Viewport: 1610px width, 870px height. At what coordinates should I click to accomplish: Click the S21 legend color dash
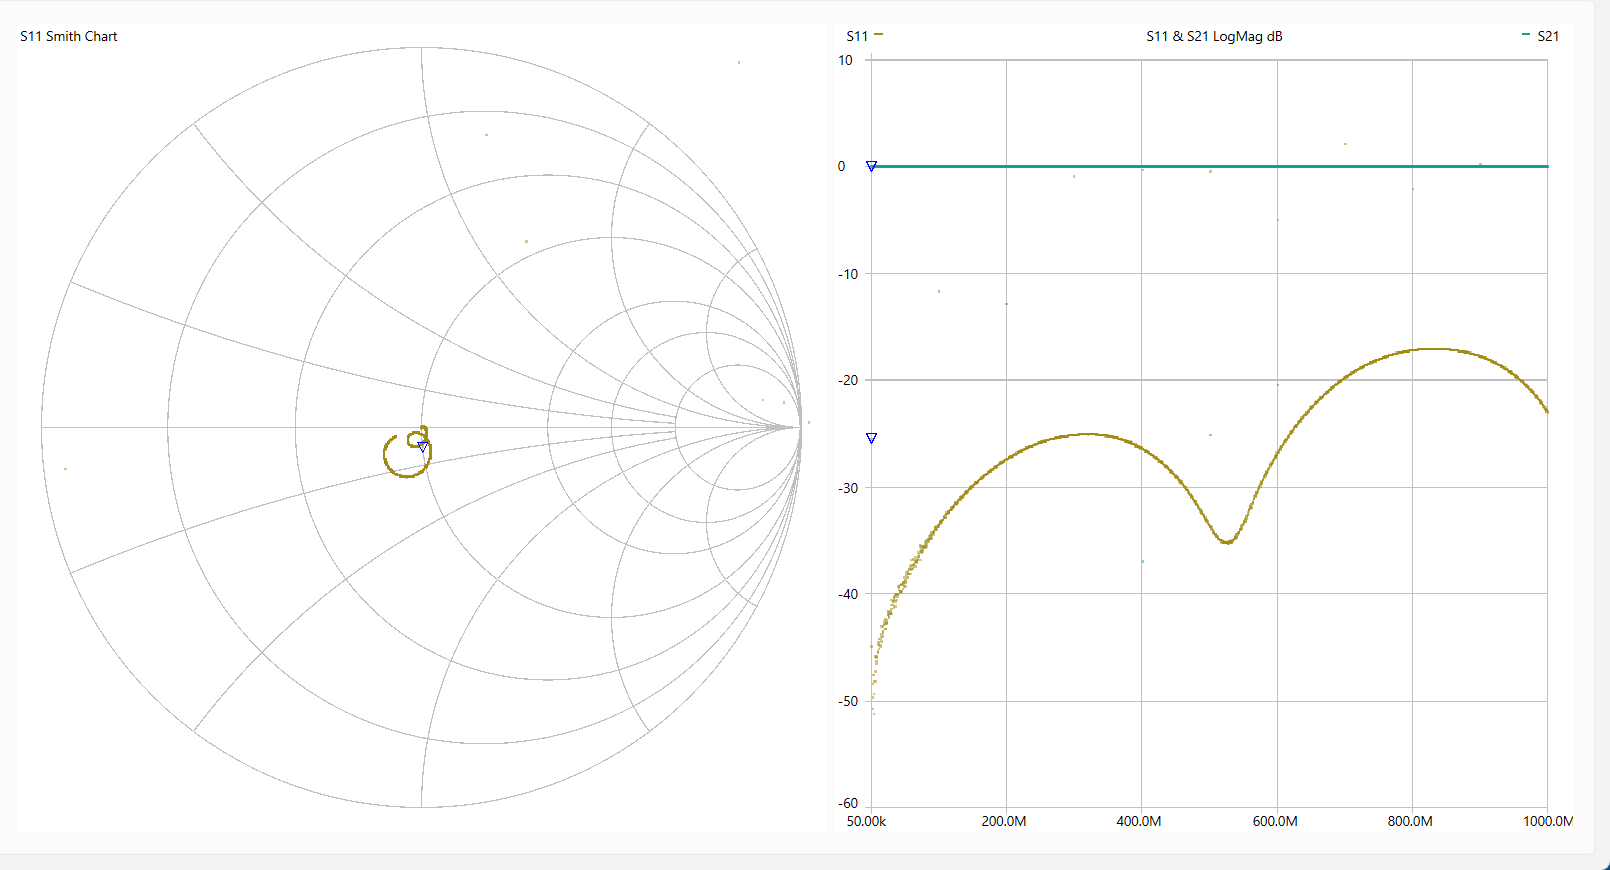coord(1525,35)
